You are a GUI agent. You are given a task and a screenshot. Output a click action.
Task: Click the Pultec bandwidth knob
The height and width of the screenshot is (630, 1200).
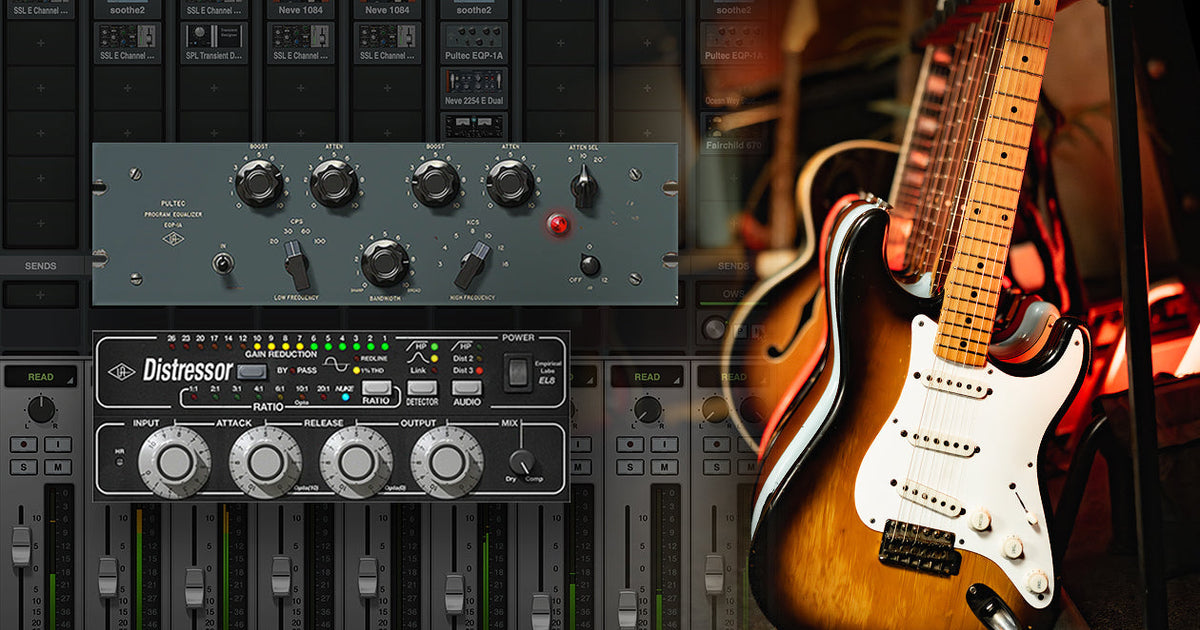coord(384,263)
